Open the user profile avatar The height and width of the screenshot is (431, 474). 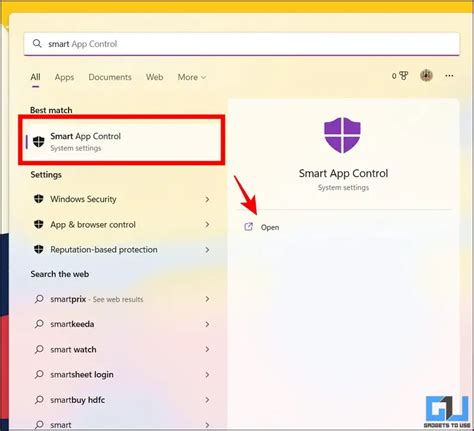(x=426, y=76)
